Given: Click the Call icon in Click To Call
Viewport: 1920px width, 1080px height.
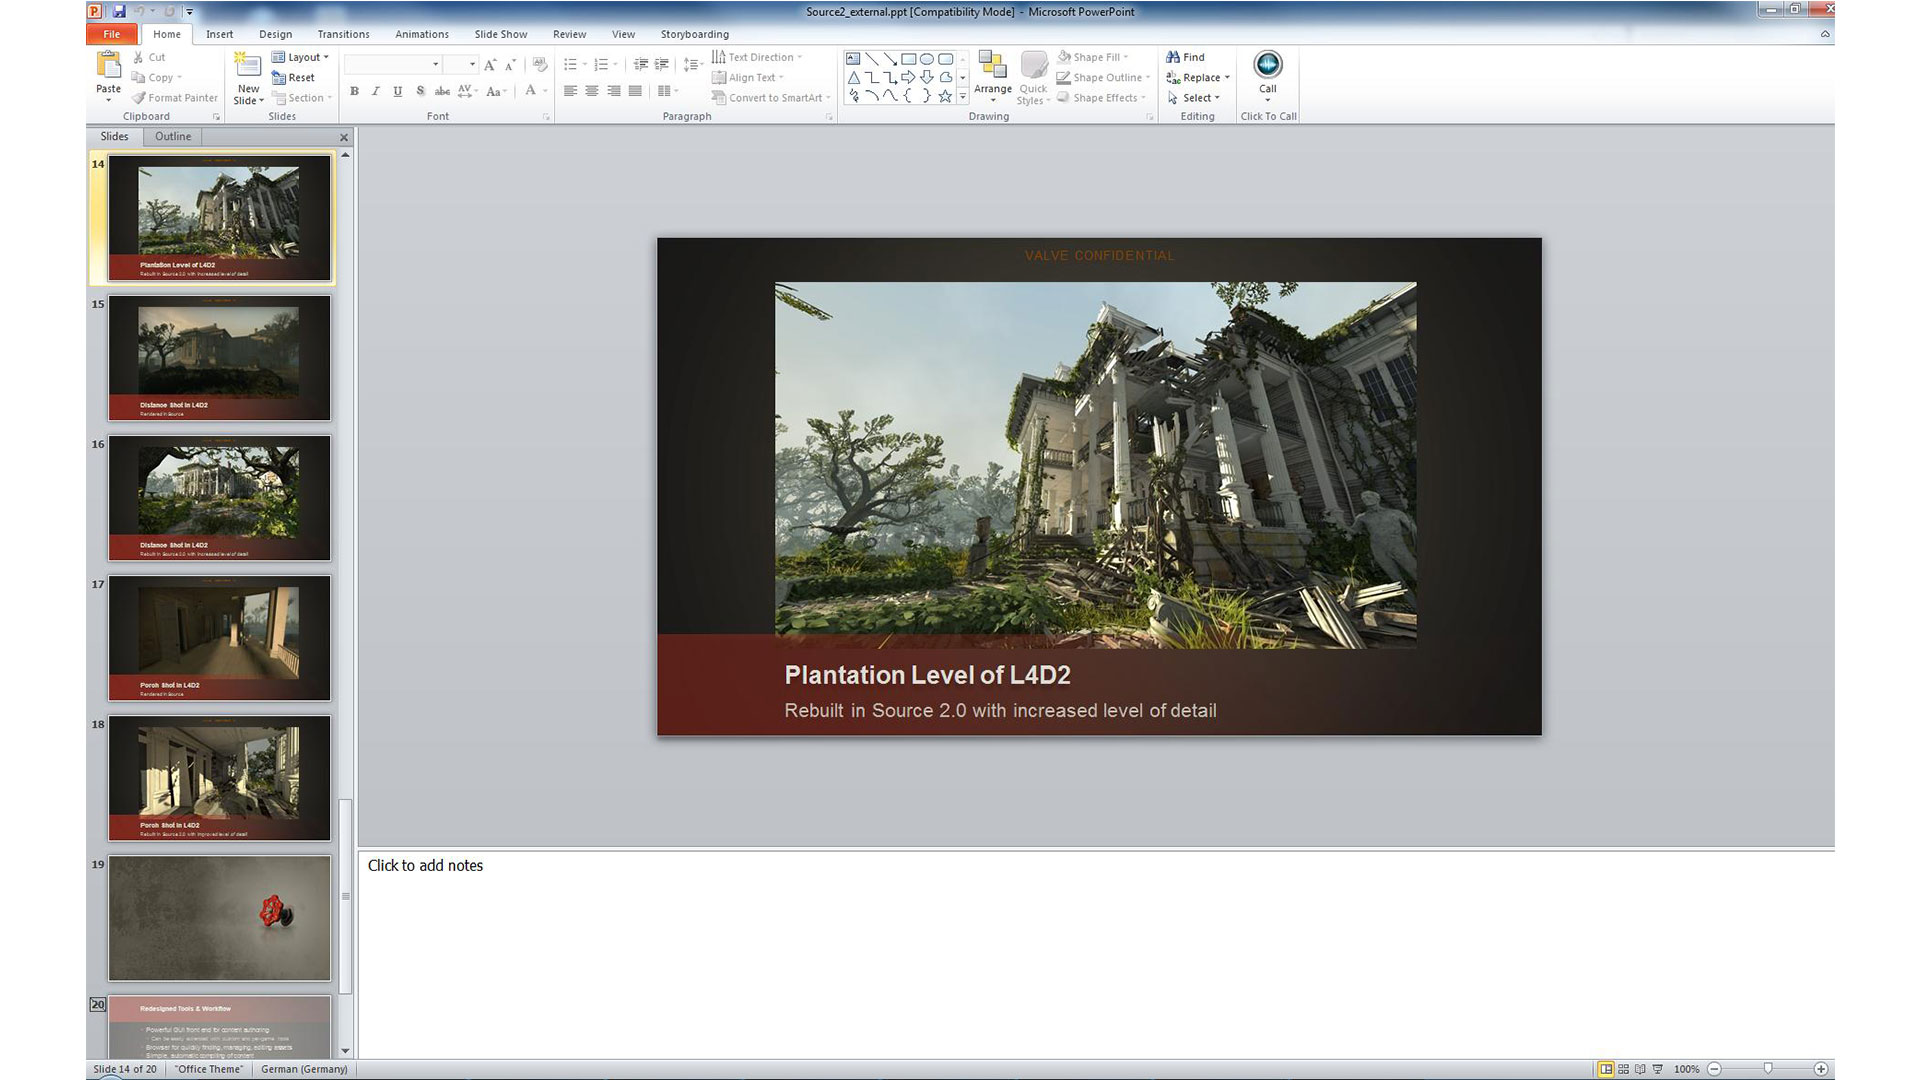Looking at the screenshot, I should click(1267, 66).
